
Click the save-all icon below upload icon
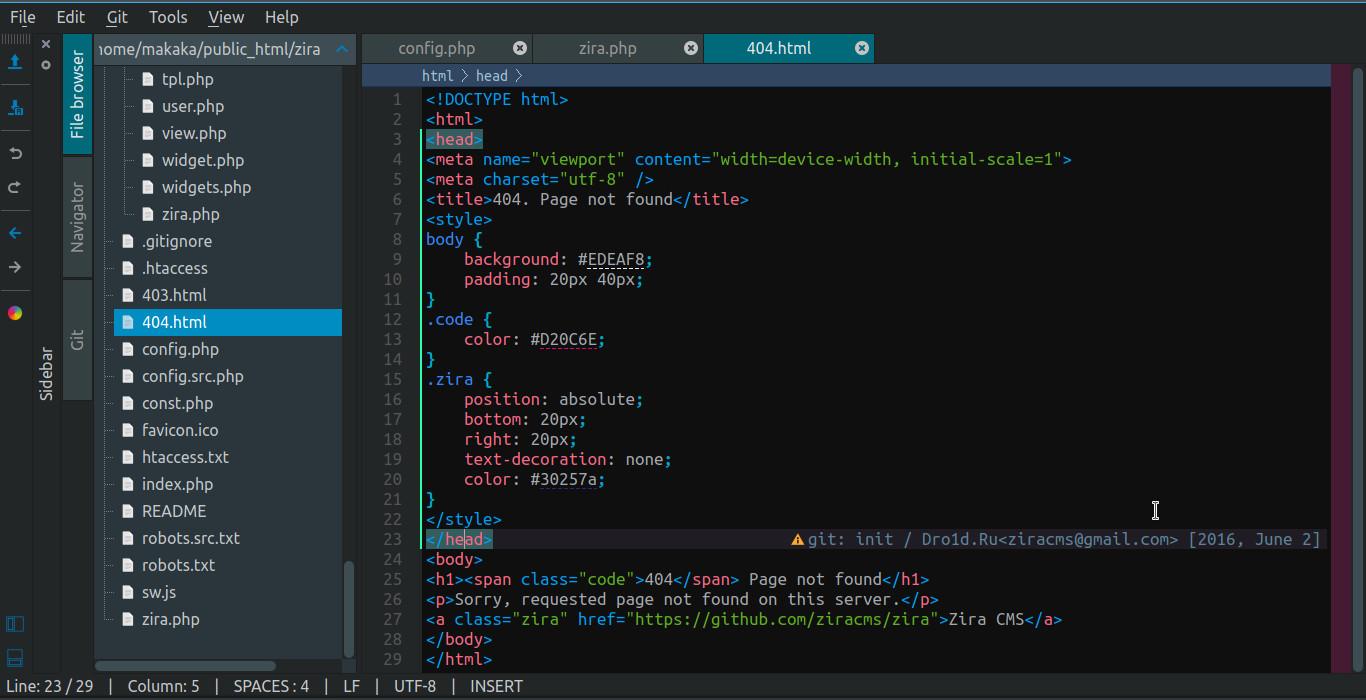pyautogui.click(x=15, y=107)
